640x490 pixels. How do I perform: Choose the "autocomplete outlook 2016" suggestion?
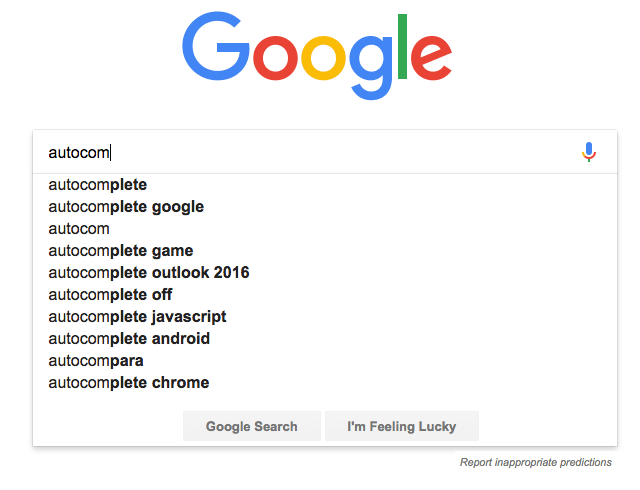(149, 273)
